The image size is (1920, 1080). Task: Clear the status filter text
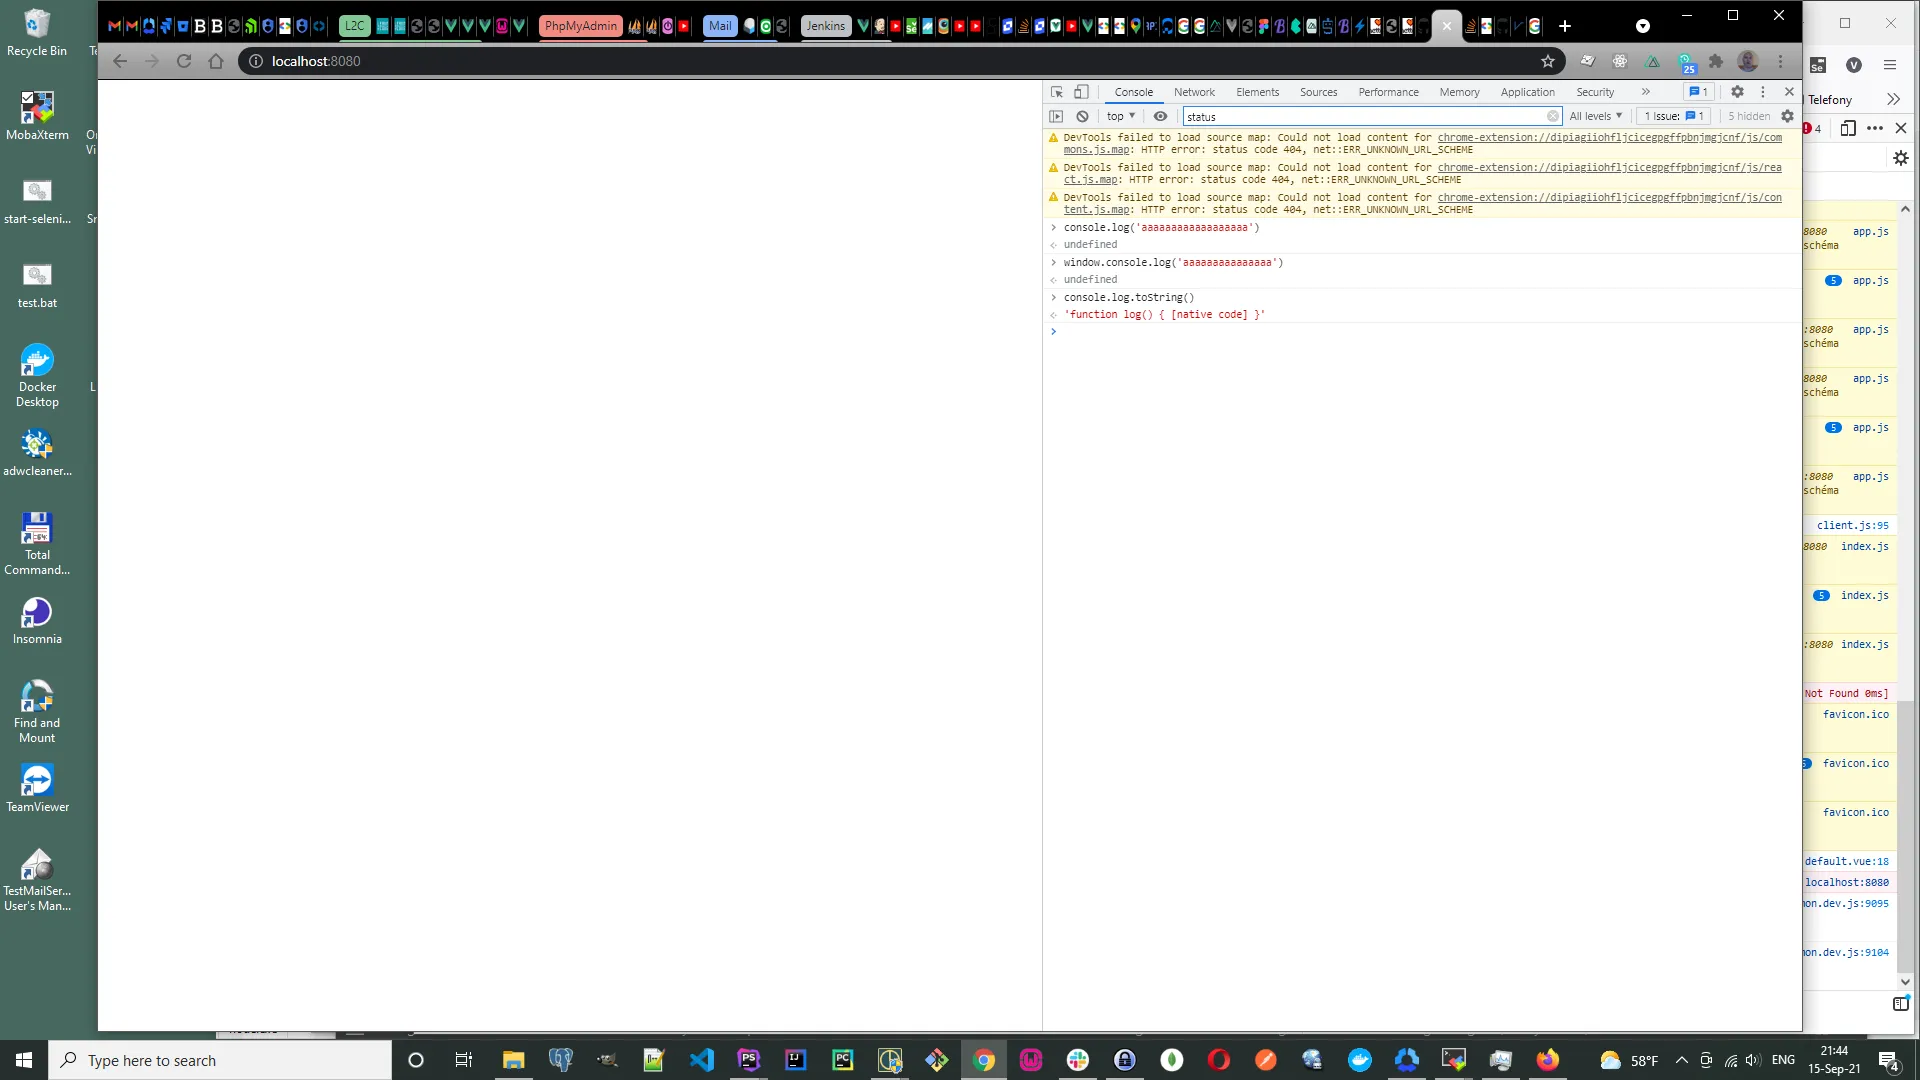pos(1552,116)
